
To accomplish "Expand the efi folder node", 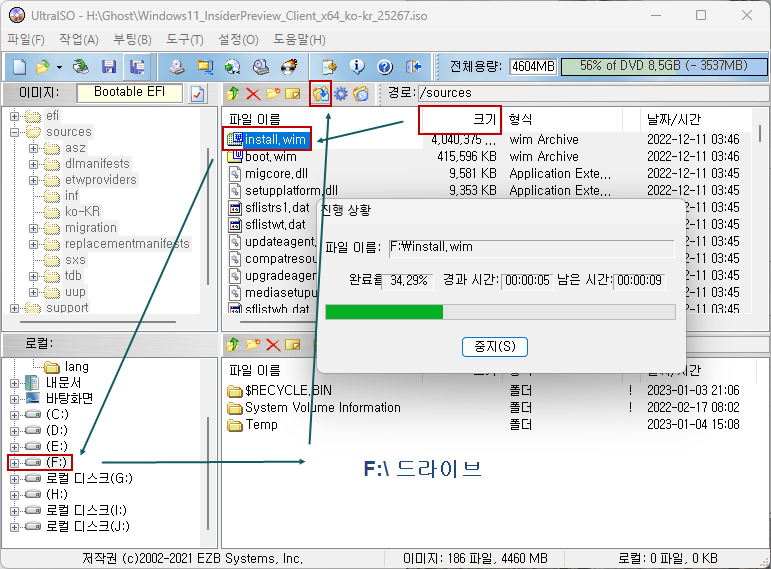I will (x=14, y=117).
